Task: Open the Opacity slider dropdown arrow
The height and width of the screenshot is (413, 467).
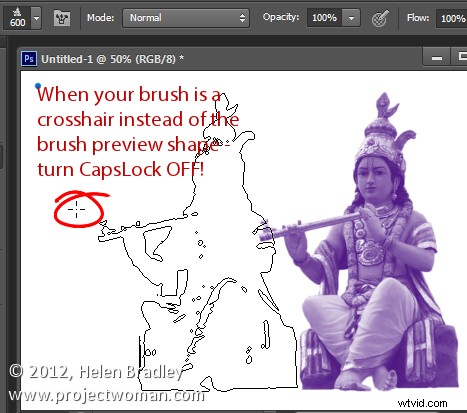Action: [x=351, y=18]
